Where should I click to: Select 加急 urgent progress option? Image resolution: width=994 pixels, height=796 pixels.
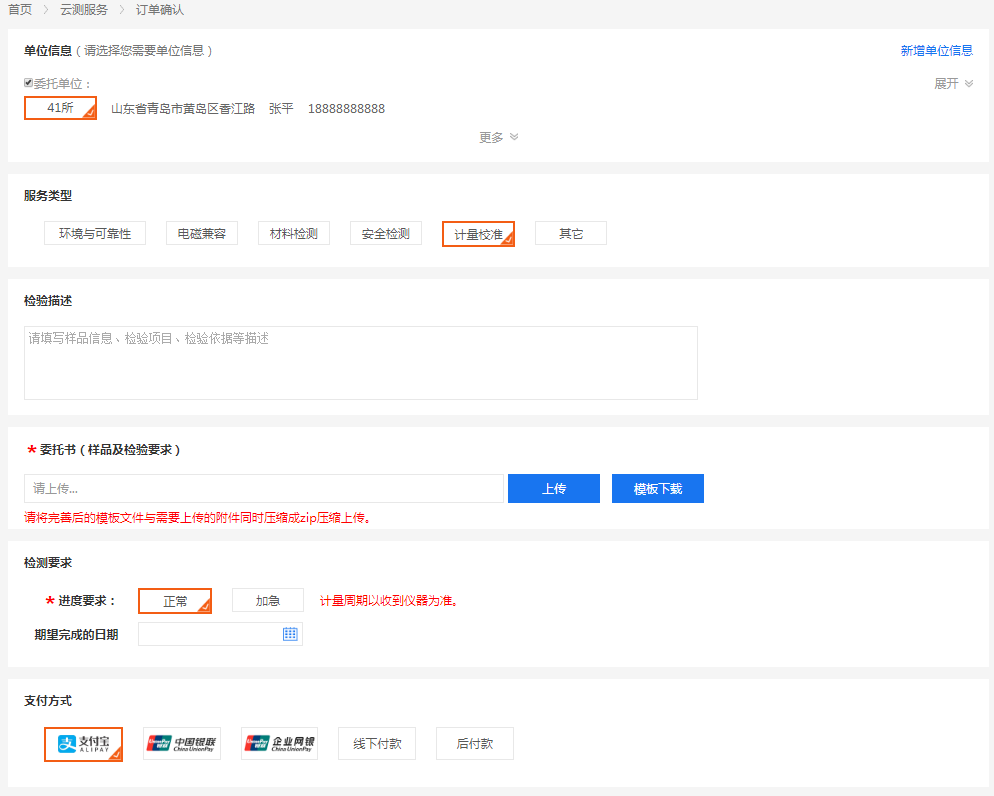point(268,601)
